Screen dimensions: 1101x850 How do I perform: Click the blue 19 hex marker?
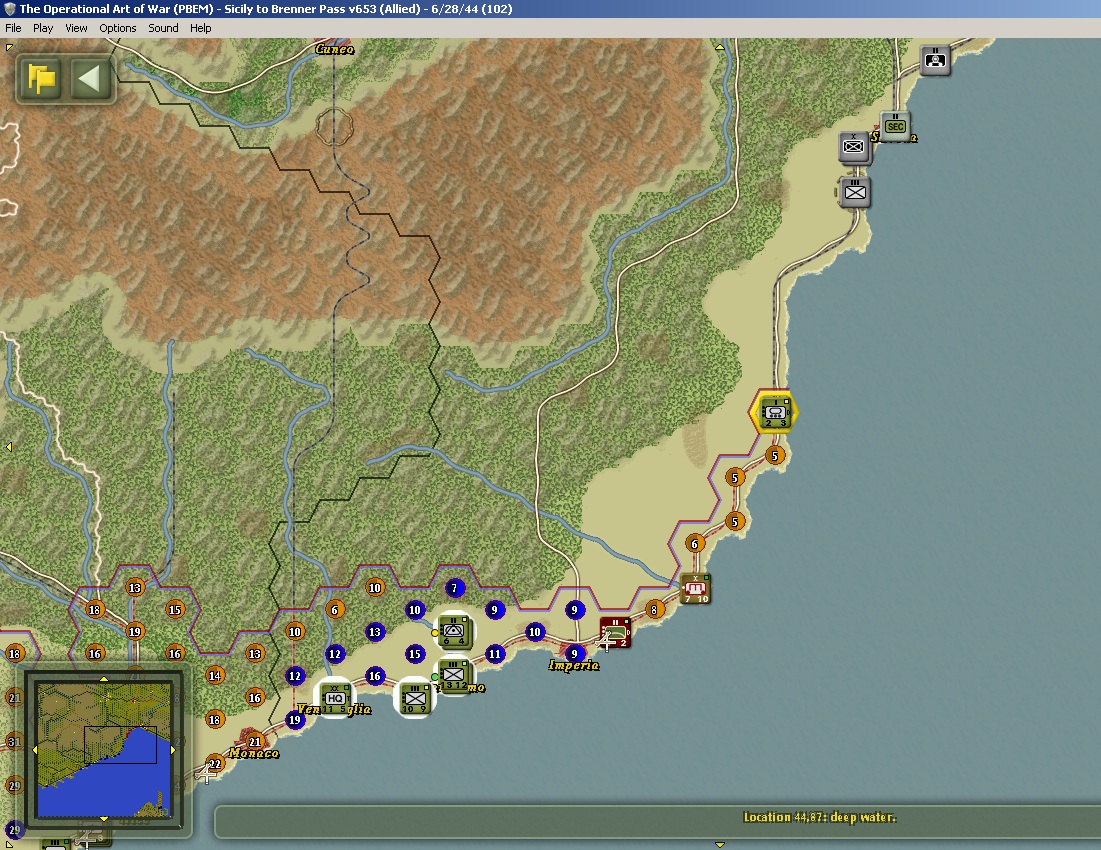[295, 719]
